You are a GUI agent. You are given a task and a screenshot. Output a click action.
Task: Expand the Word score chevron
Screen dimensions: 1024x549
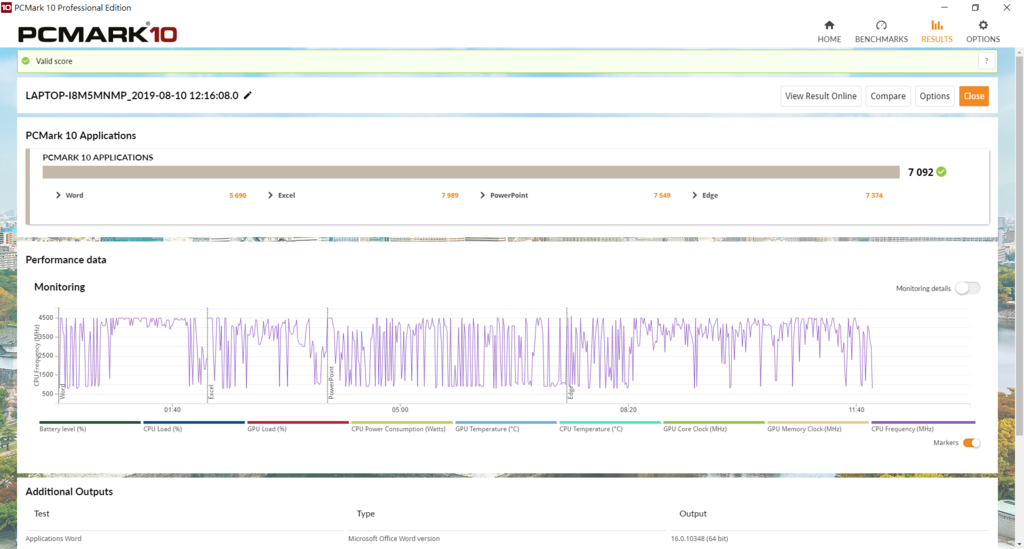[58, 195]
